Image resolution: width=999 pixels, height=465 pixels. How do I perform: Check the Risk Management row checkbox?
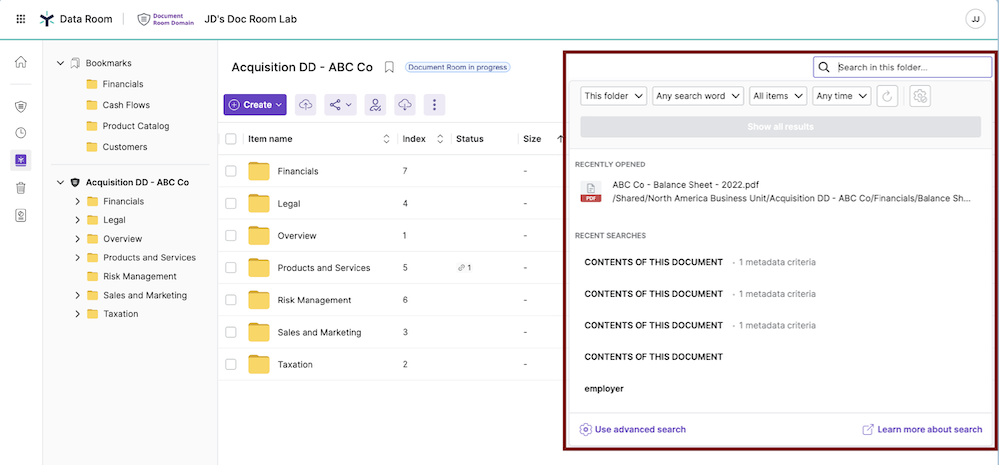(231, 300)
